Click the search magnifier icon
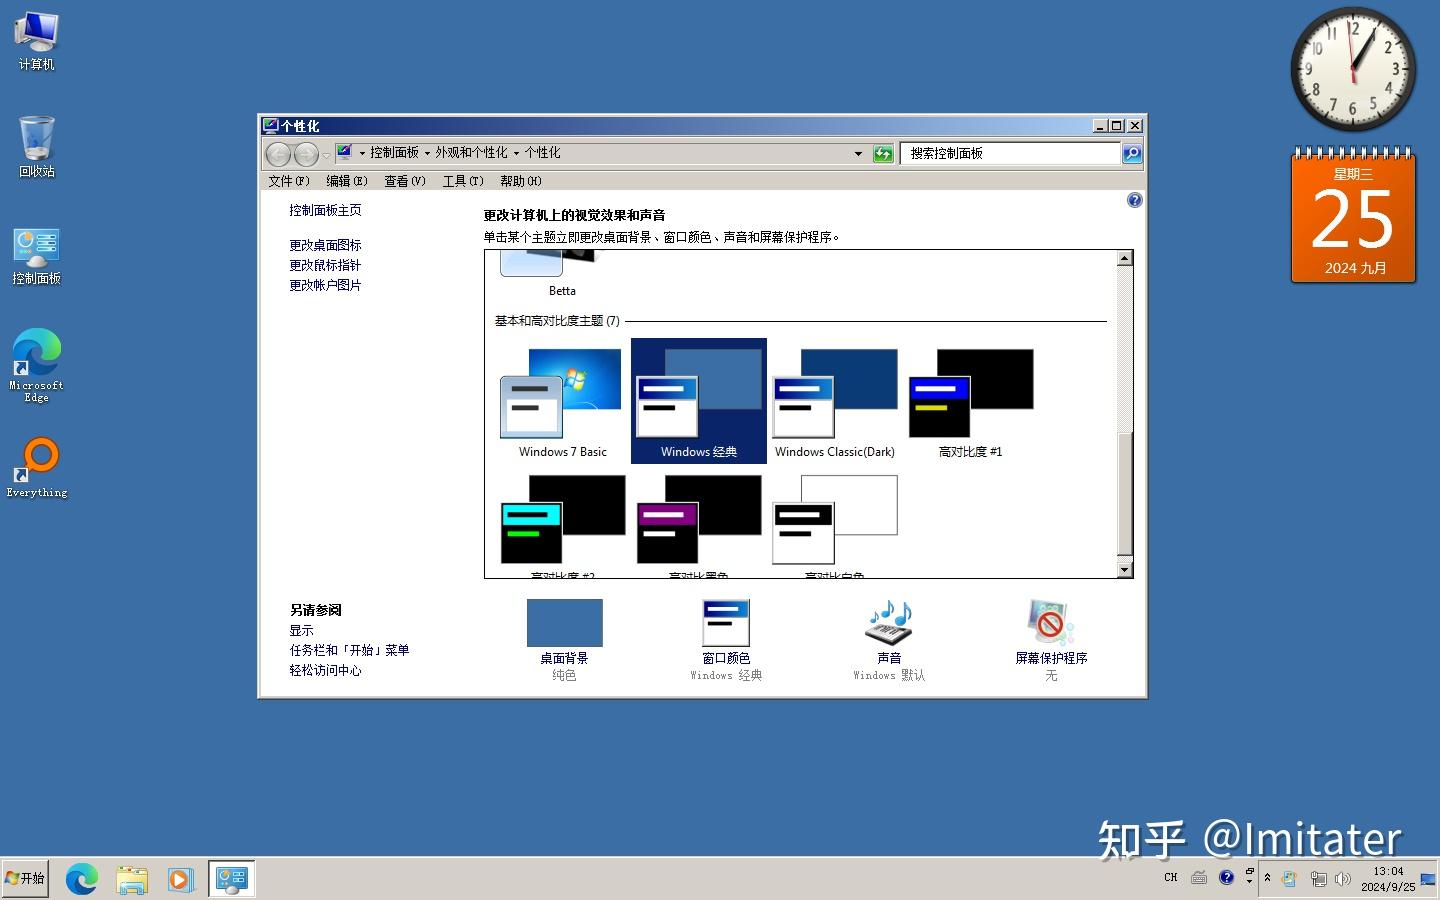 1131,153
